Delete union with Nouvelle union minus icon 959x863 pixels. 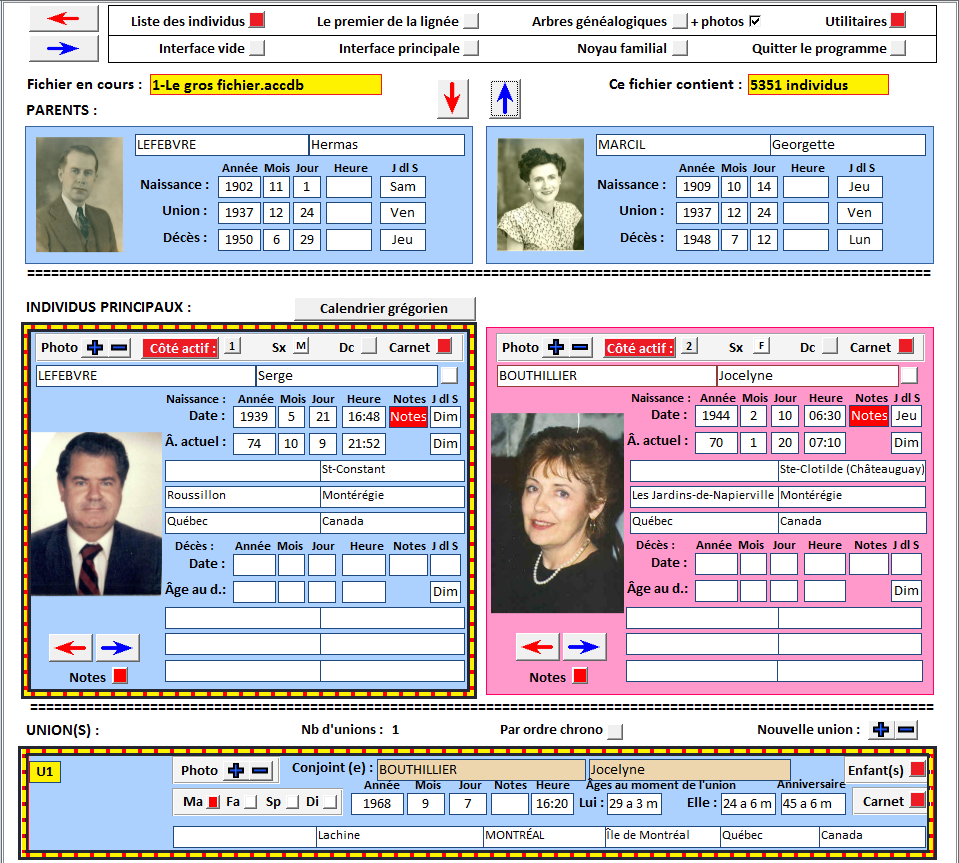[x=906, y=729]
